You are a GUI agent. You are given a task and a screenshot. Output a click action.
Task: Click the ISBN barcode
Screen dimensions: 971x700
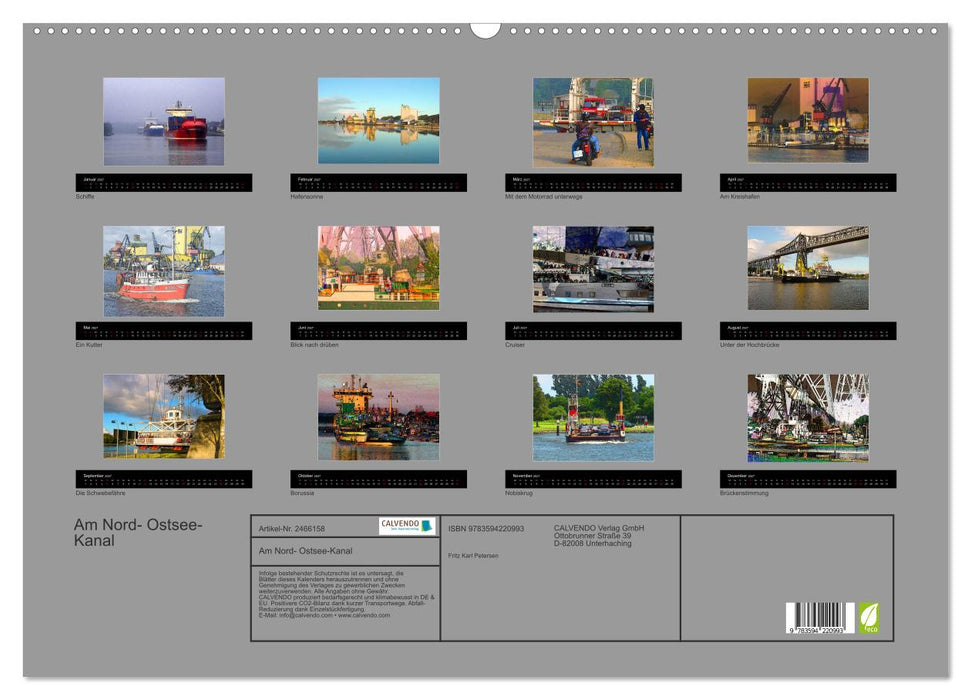point(820,618)
